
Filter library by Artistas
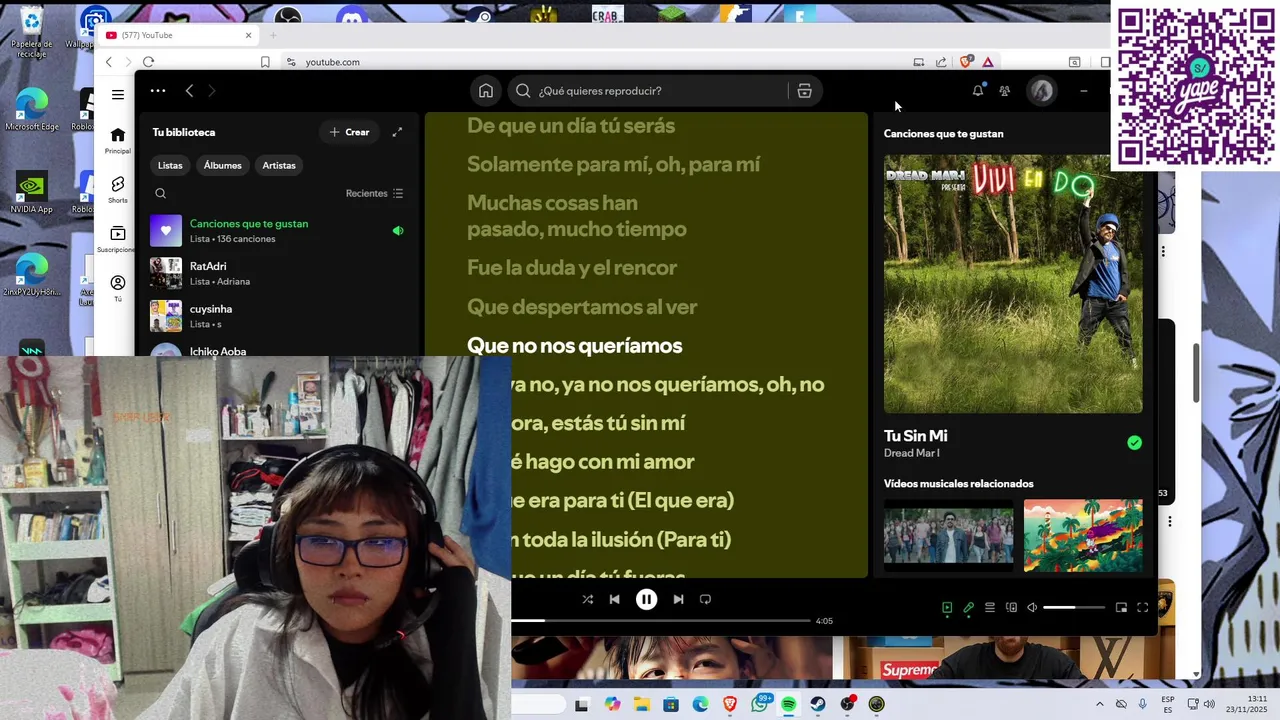click(279, 165)
